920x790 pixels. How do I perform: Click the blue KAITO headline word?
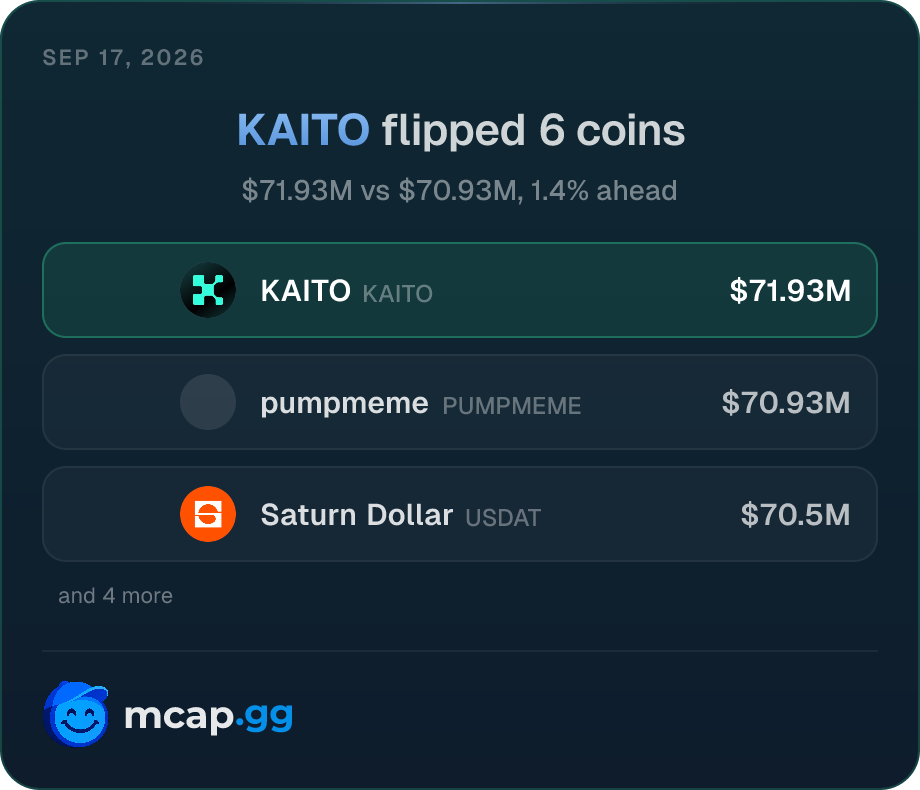click(x=303, y=130)
